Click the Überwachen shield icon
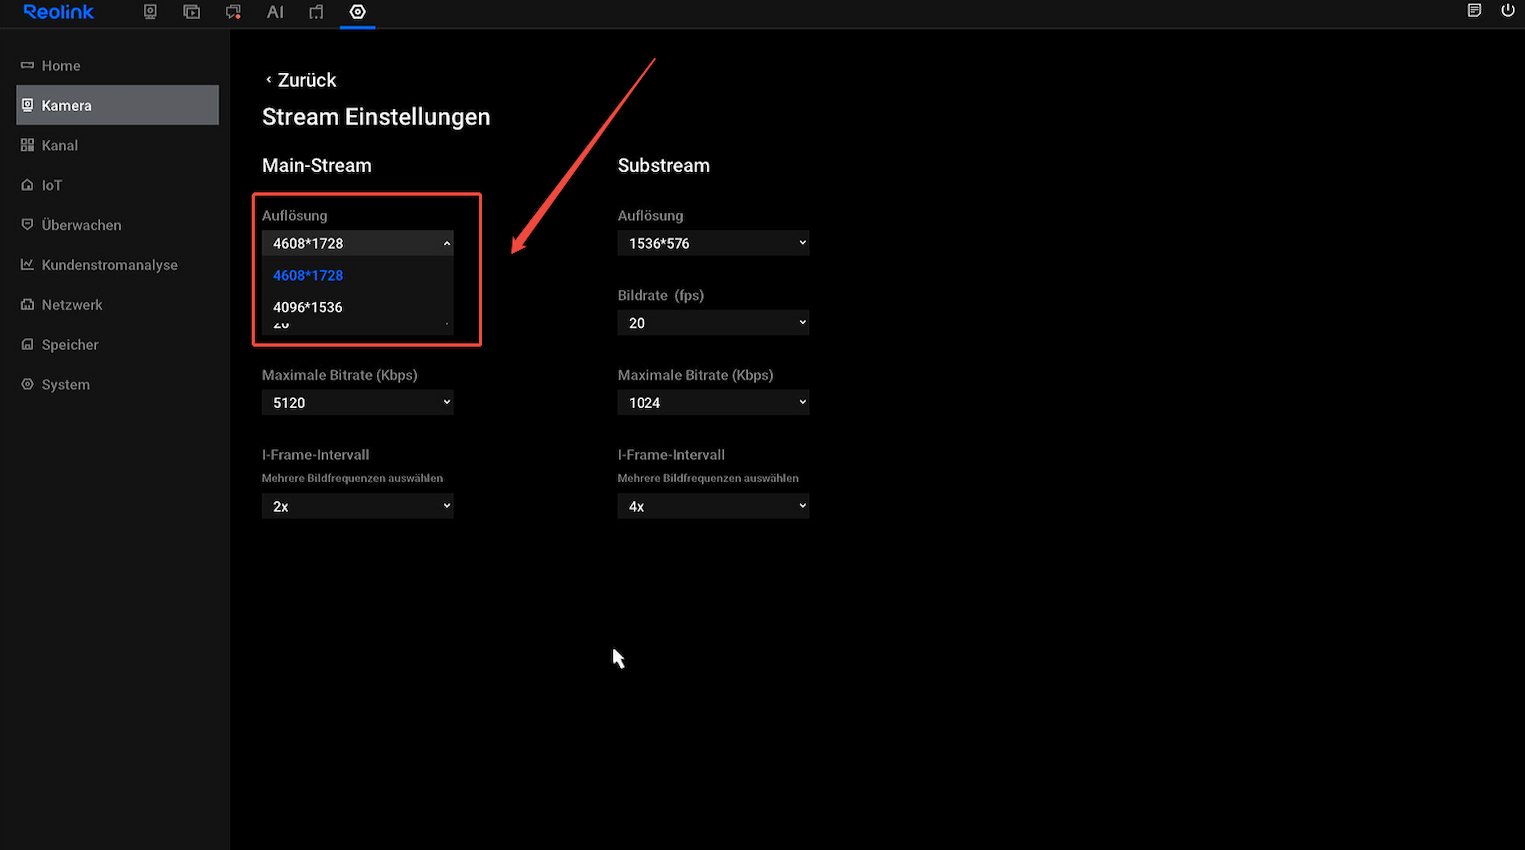The width and height of the screenshot is (1525, 850). tap(27, 225)
